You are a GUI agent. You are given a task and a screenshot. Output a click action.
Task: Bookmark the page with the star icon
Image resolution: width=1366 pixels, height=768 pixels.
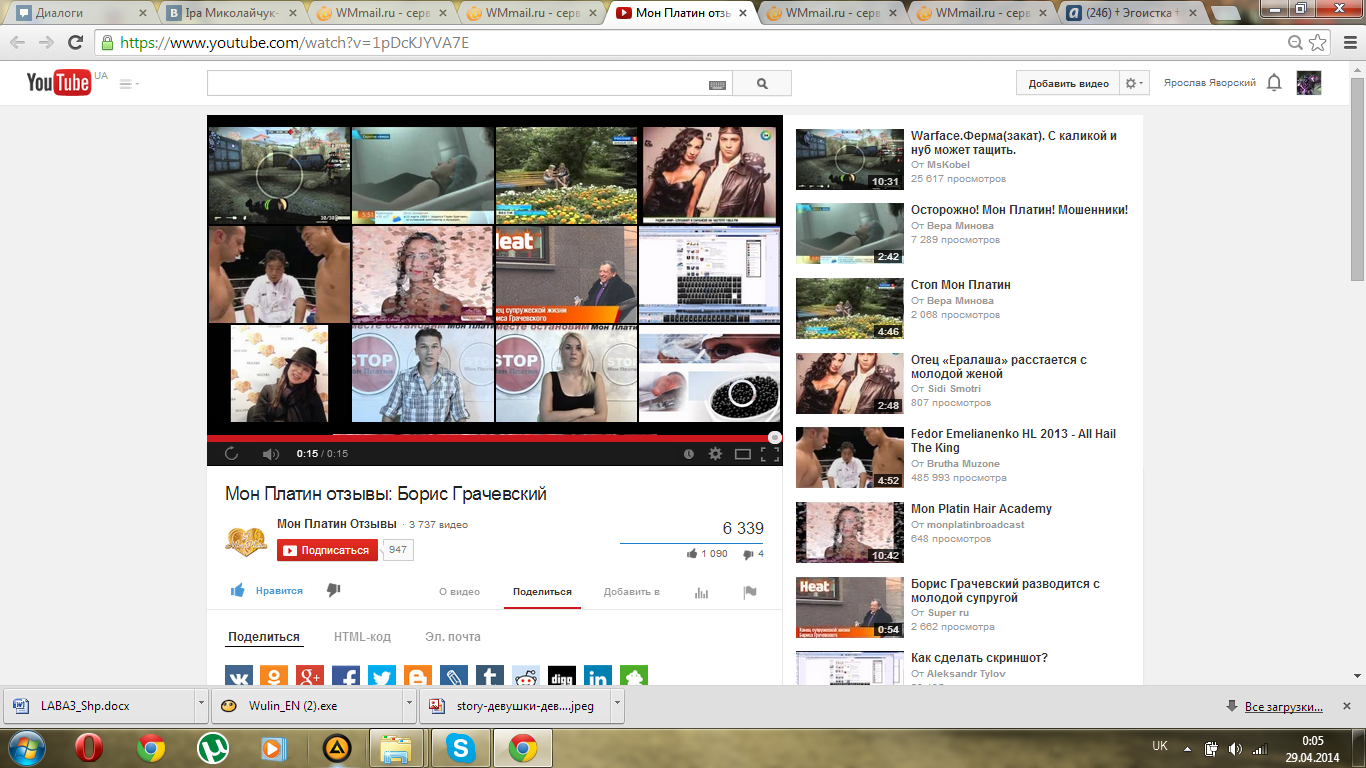[x=1318, y=43]
